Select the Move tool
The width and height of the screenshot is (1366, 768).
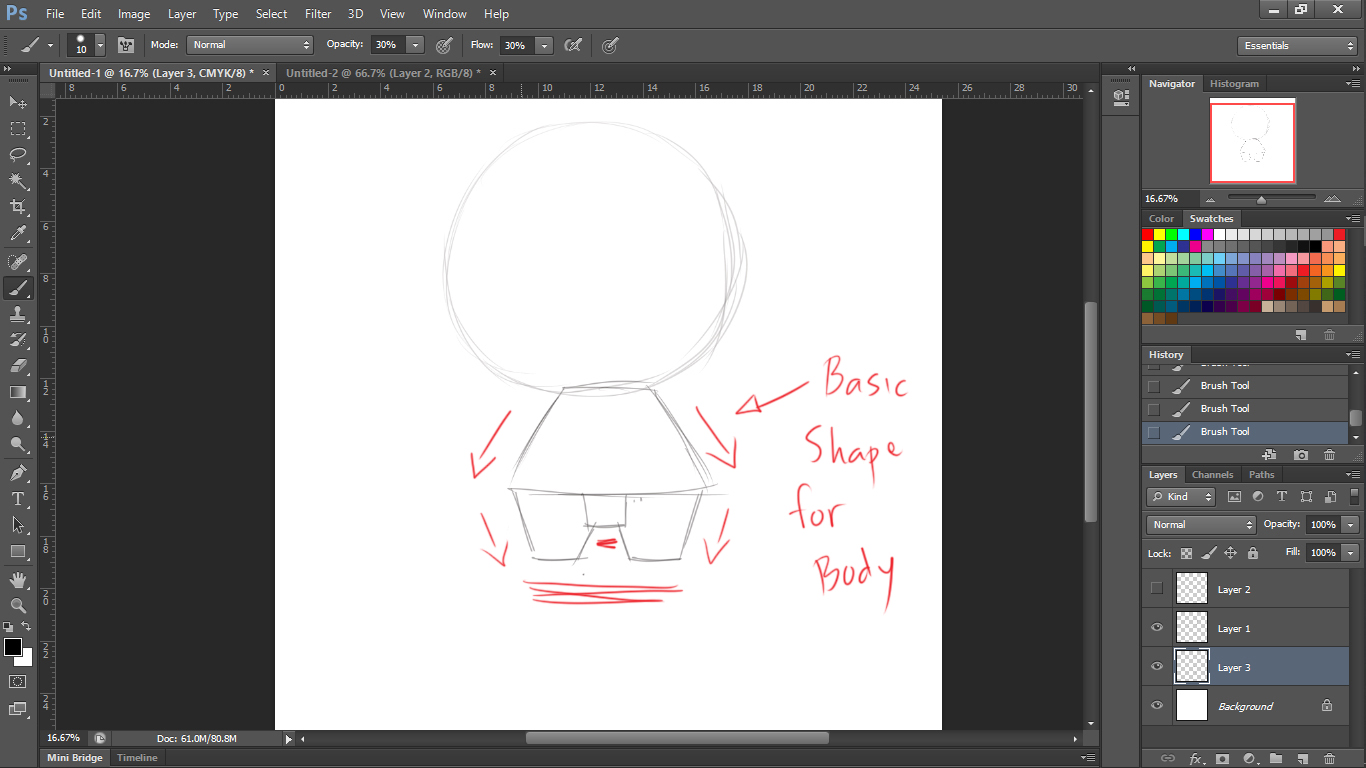tap(17, 103)
